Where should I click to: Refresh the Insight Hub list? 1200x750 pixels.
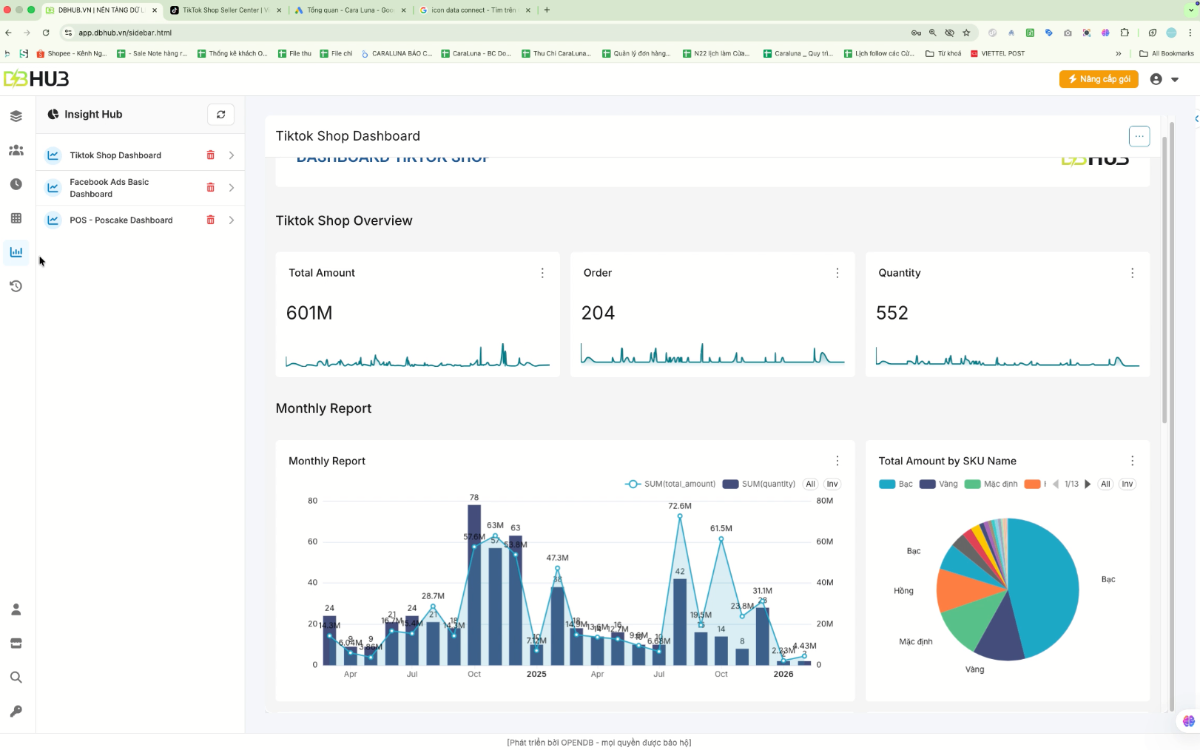[221, 114]
